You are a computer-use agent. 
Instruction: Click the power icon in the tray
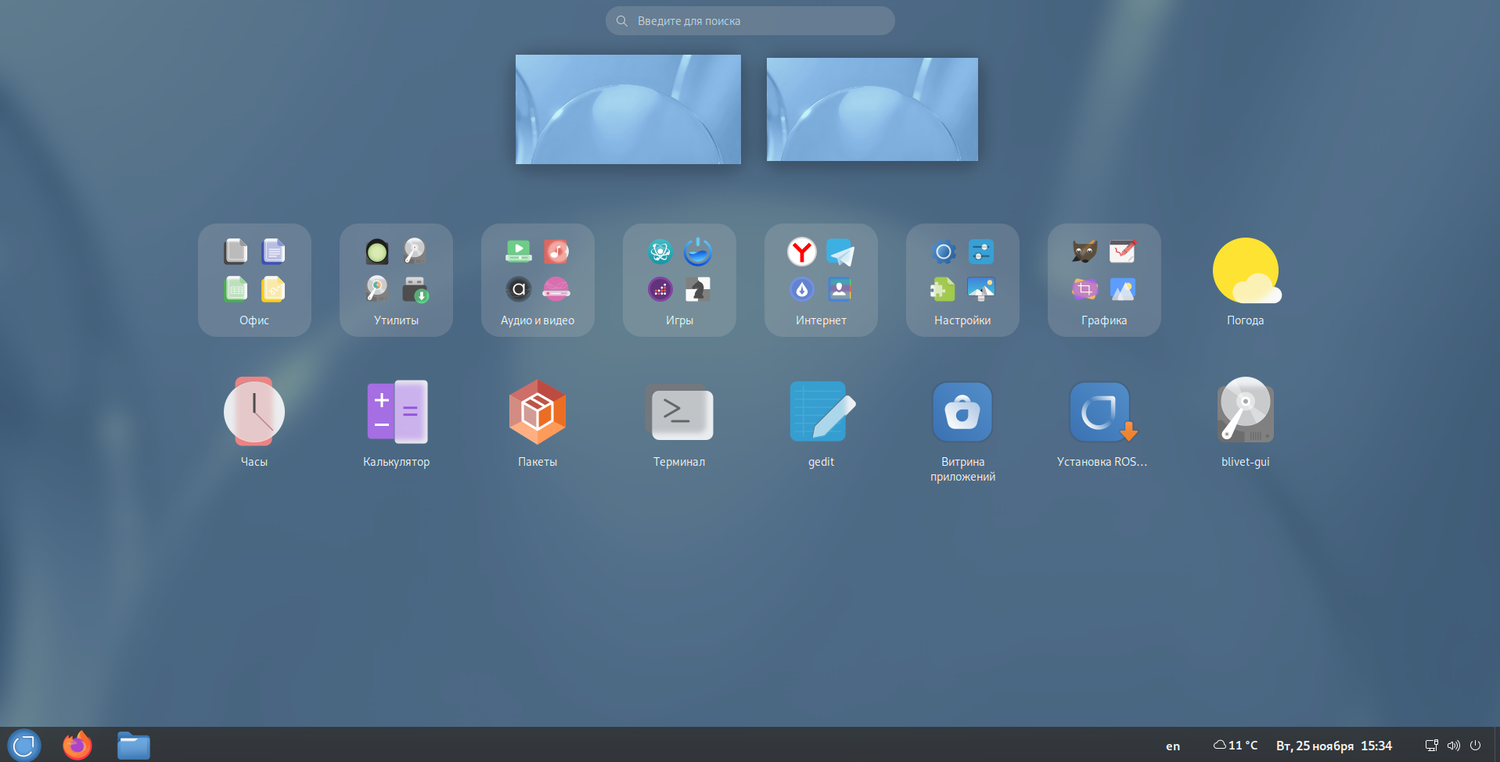1475,745
